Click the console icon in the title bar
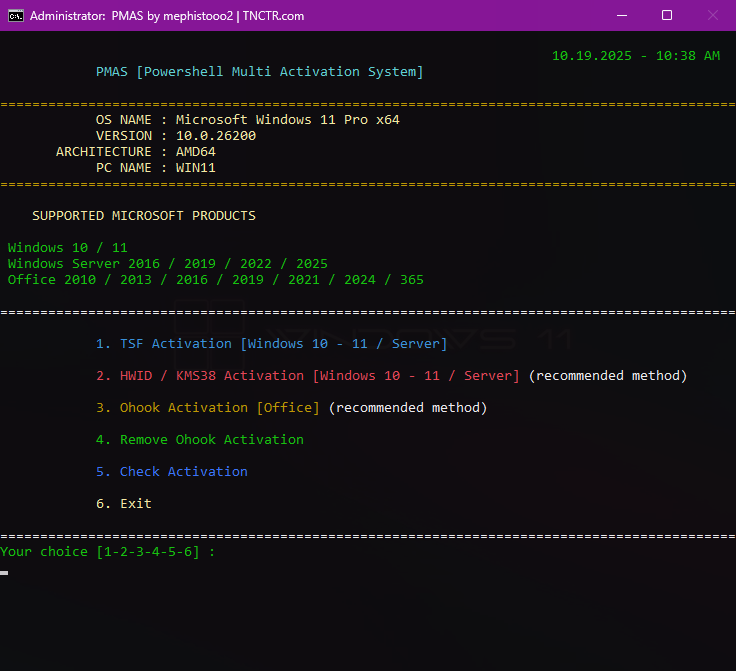Screen dimensions: 736x671 click(15, 16)
